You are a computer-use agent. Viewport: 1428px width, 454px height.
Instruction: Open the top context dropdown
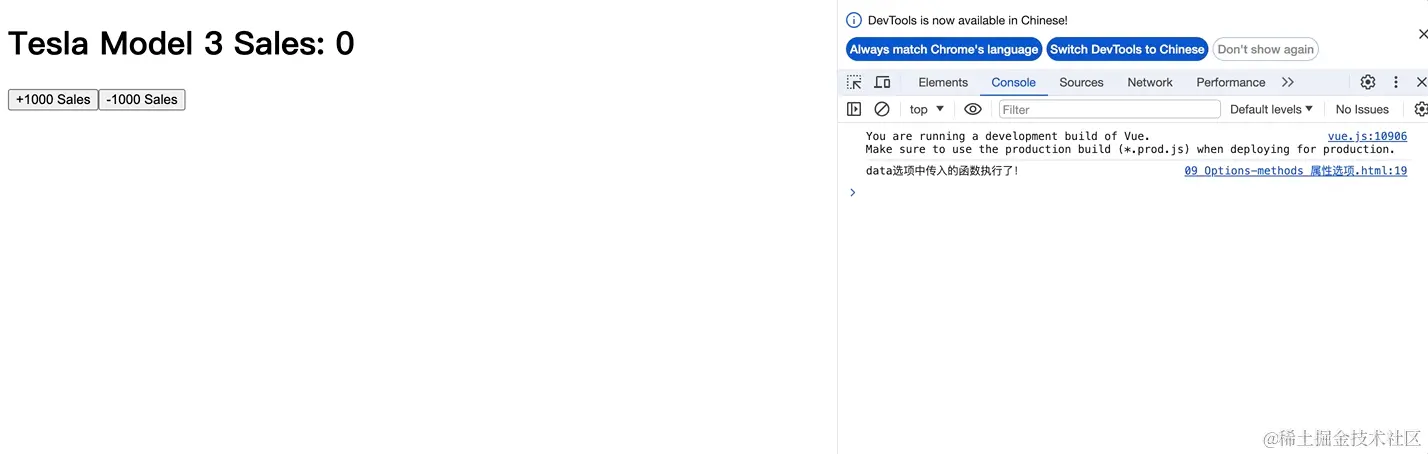927,109
